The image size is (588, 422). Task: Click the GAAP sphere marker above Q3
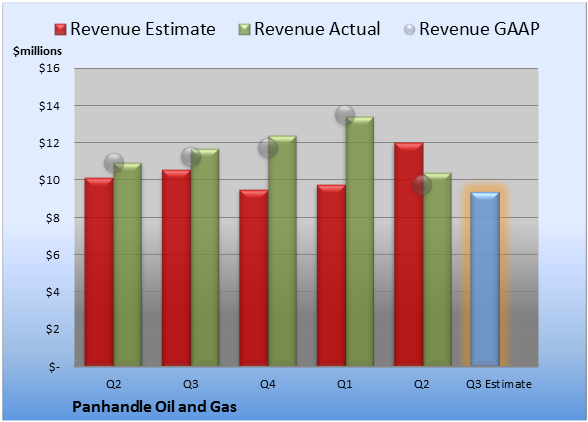[191, 157]
